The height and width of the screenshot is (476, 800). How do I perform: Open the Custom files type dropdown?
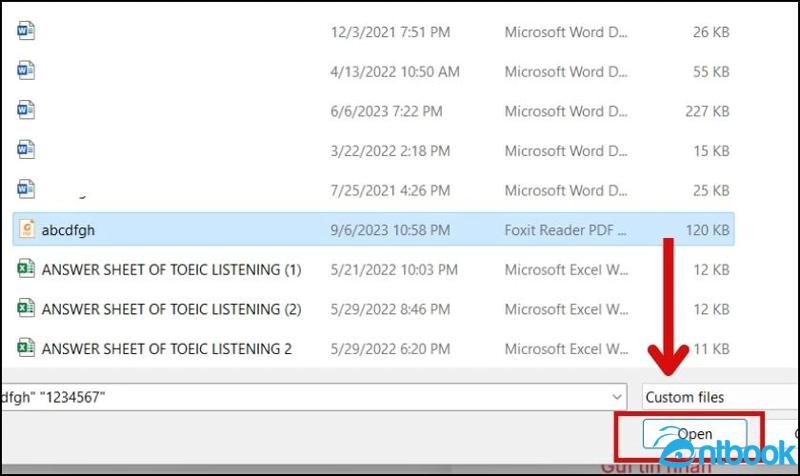click(720, 397)
